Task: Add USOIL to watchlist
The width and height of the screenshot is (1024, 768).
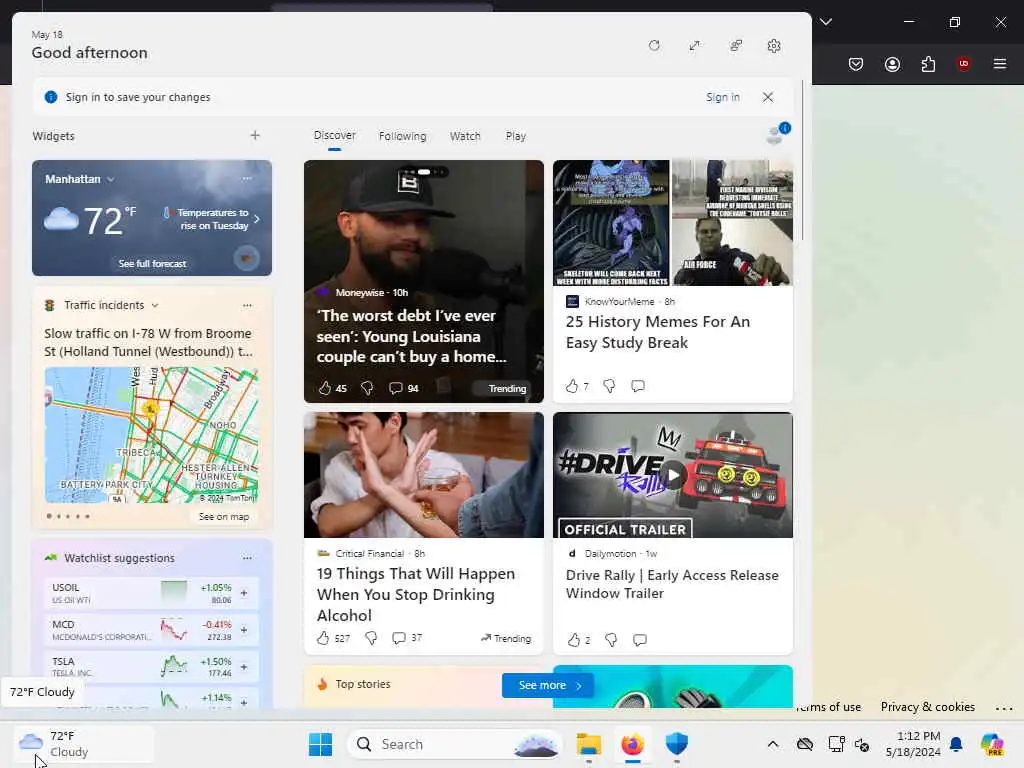Action: pyautogui.click(x=244, y=593)
